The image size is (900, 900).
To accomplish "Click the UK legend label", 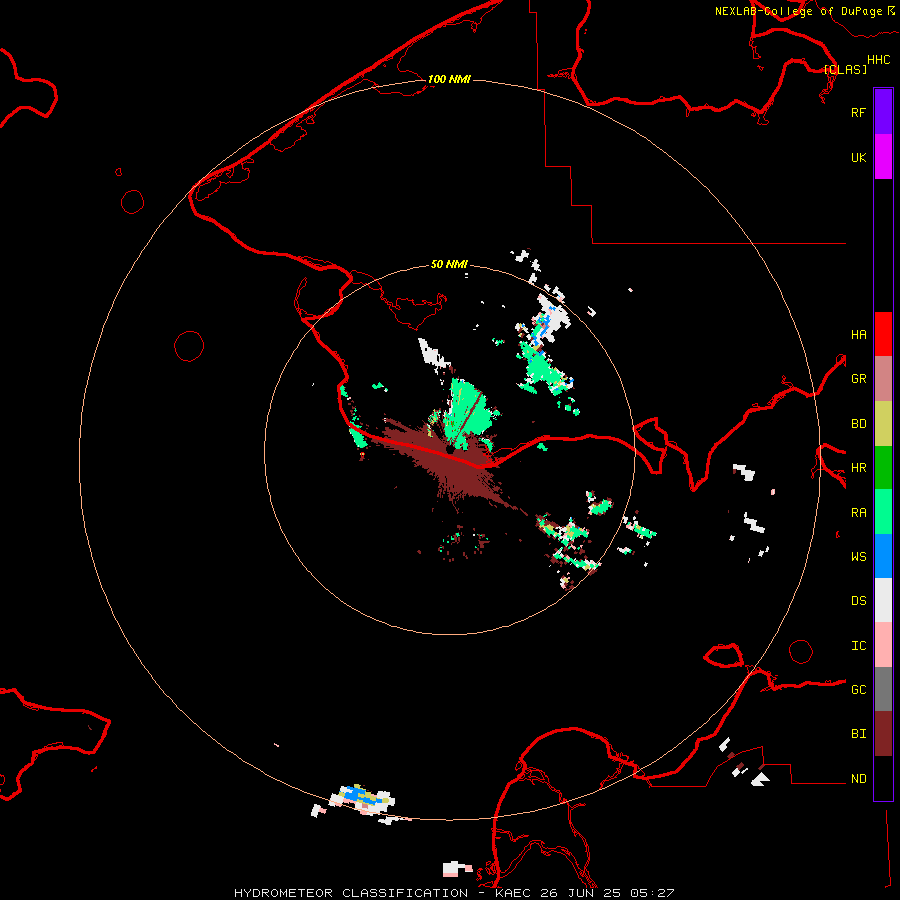I will pyautogui.click(x=858, y=157).
